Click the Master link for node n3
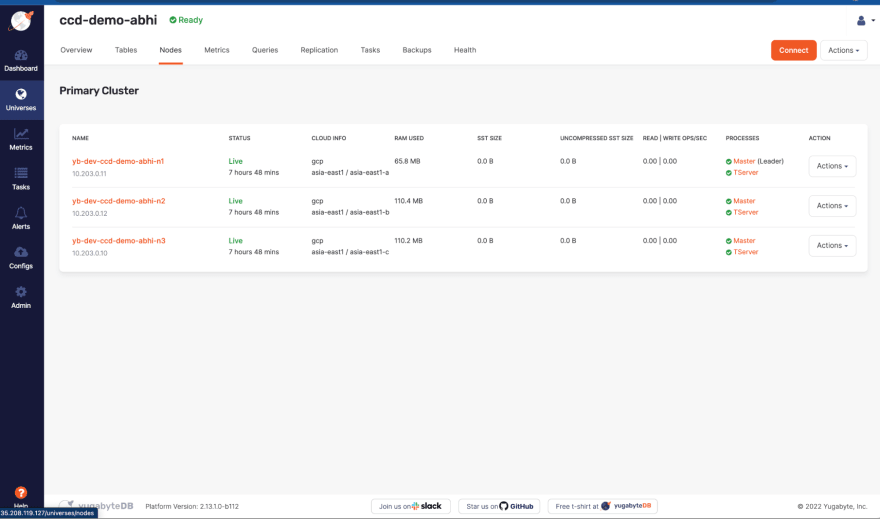 point(744,241)
